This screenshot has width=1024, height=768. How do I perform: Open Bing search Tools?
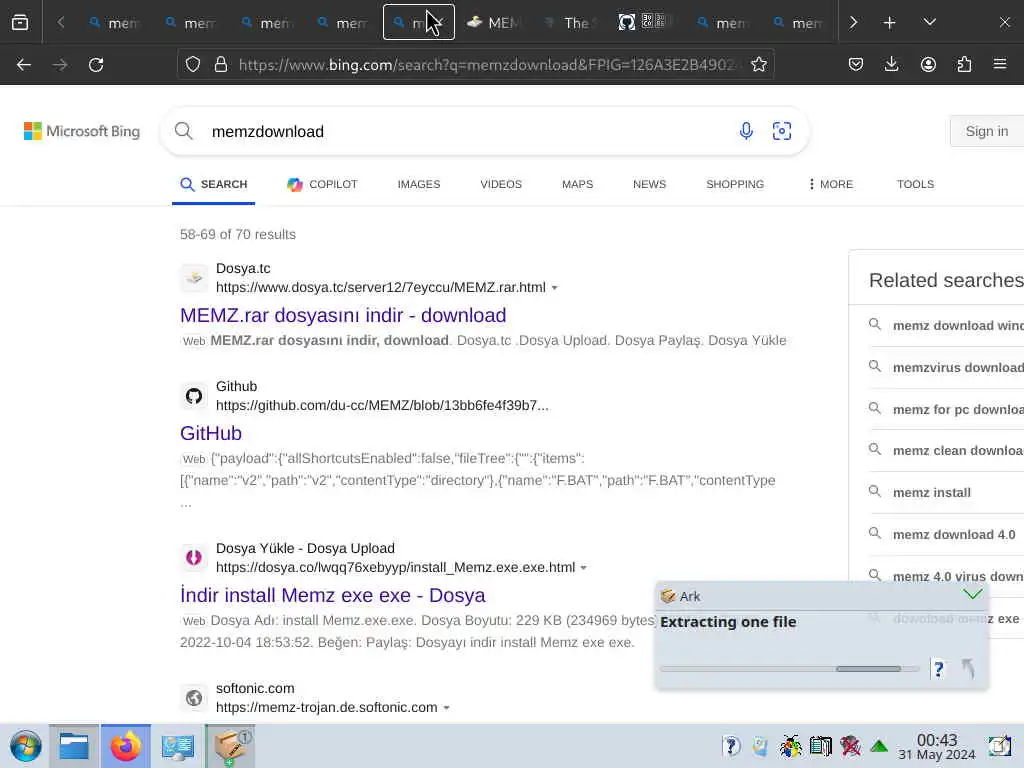tap(915, 184)
